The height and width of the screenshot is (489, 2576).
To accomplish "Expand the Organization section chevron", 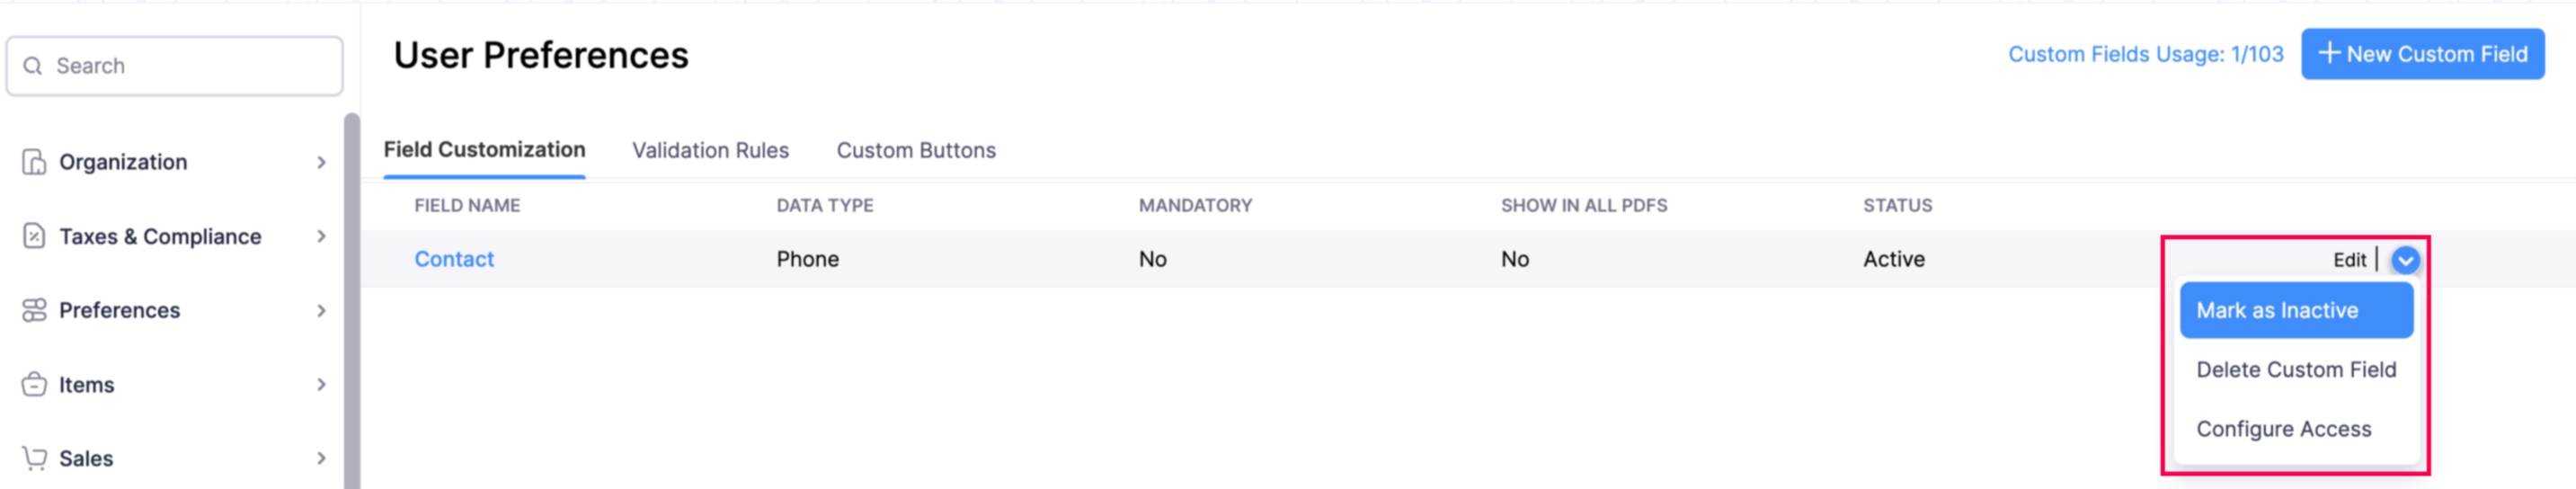I will coord(321,162).
